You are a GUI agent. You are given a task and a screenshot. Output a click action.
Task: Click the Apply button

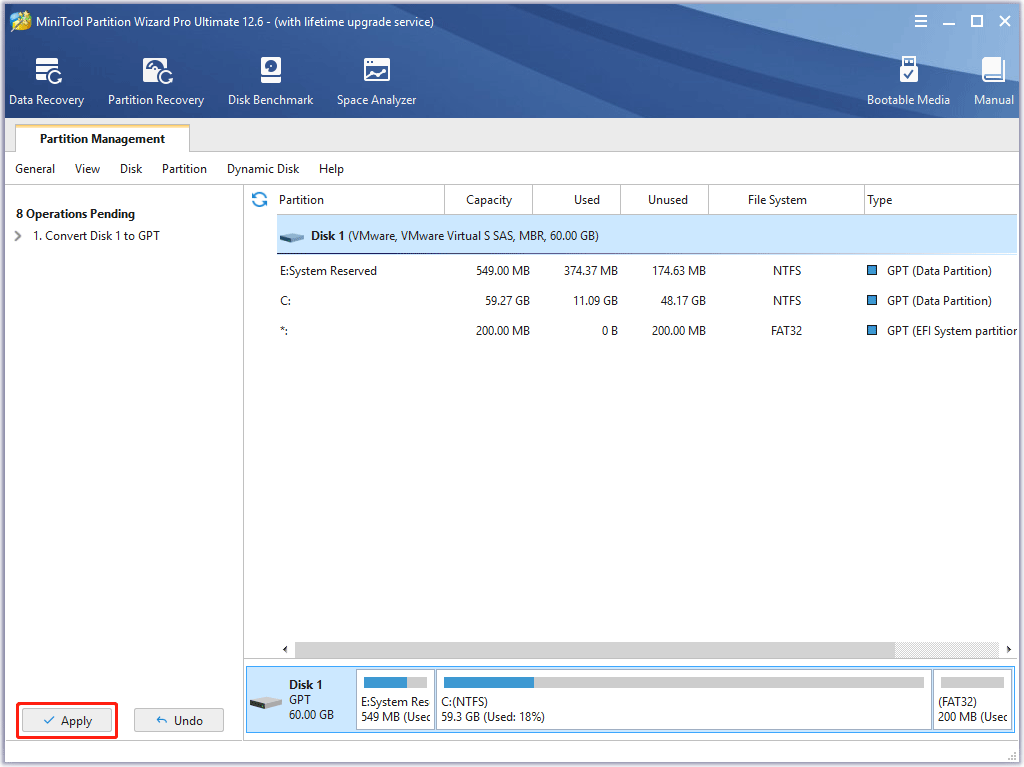(x=68, y=720)
